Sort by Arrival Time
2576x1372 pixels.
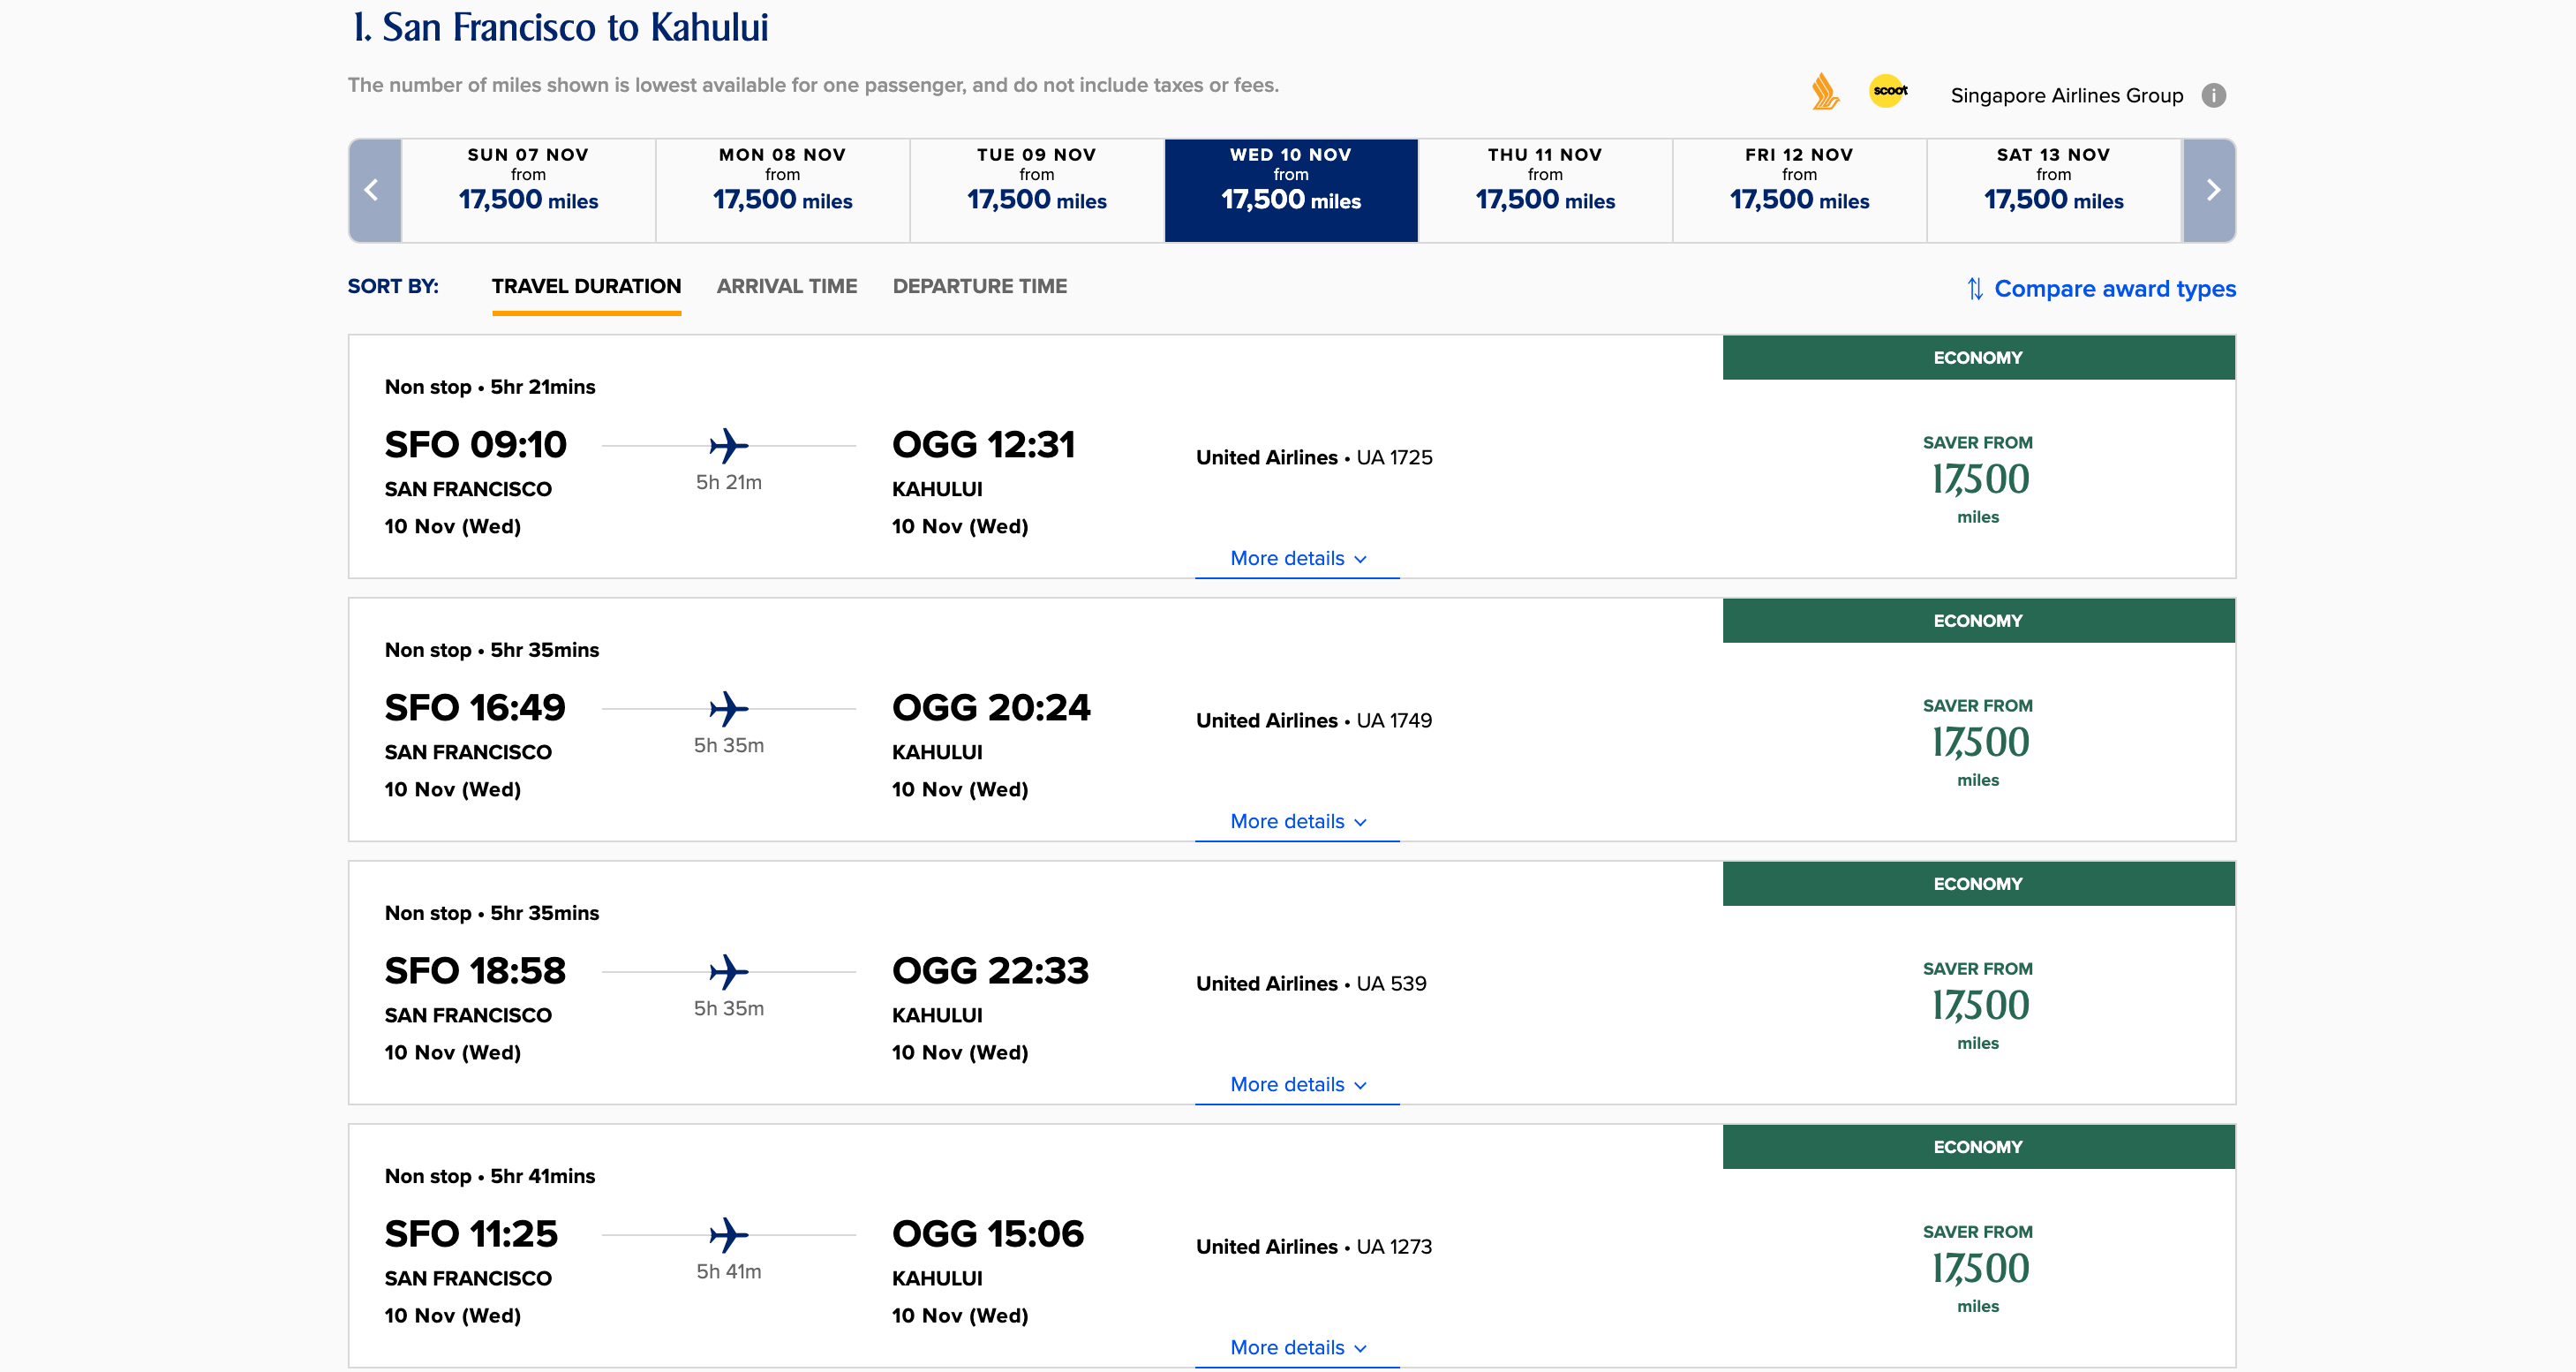[x=787, y=286]
